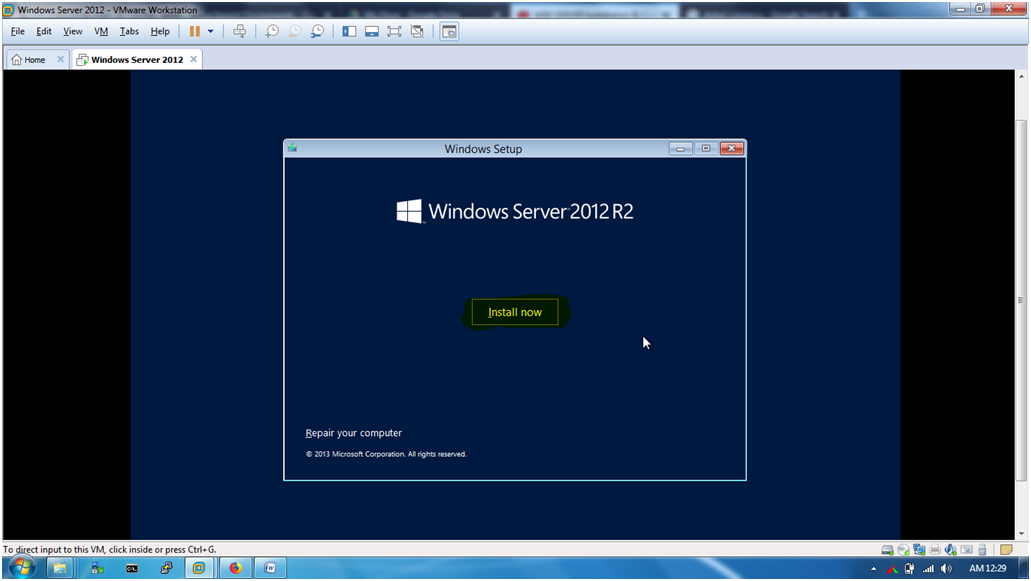Click the network adapter status icon
This screenshot has height=581, width=1031.
(x=919, y=549)
